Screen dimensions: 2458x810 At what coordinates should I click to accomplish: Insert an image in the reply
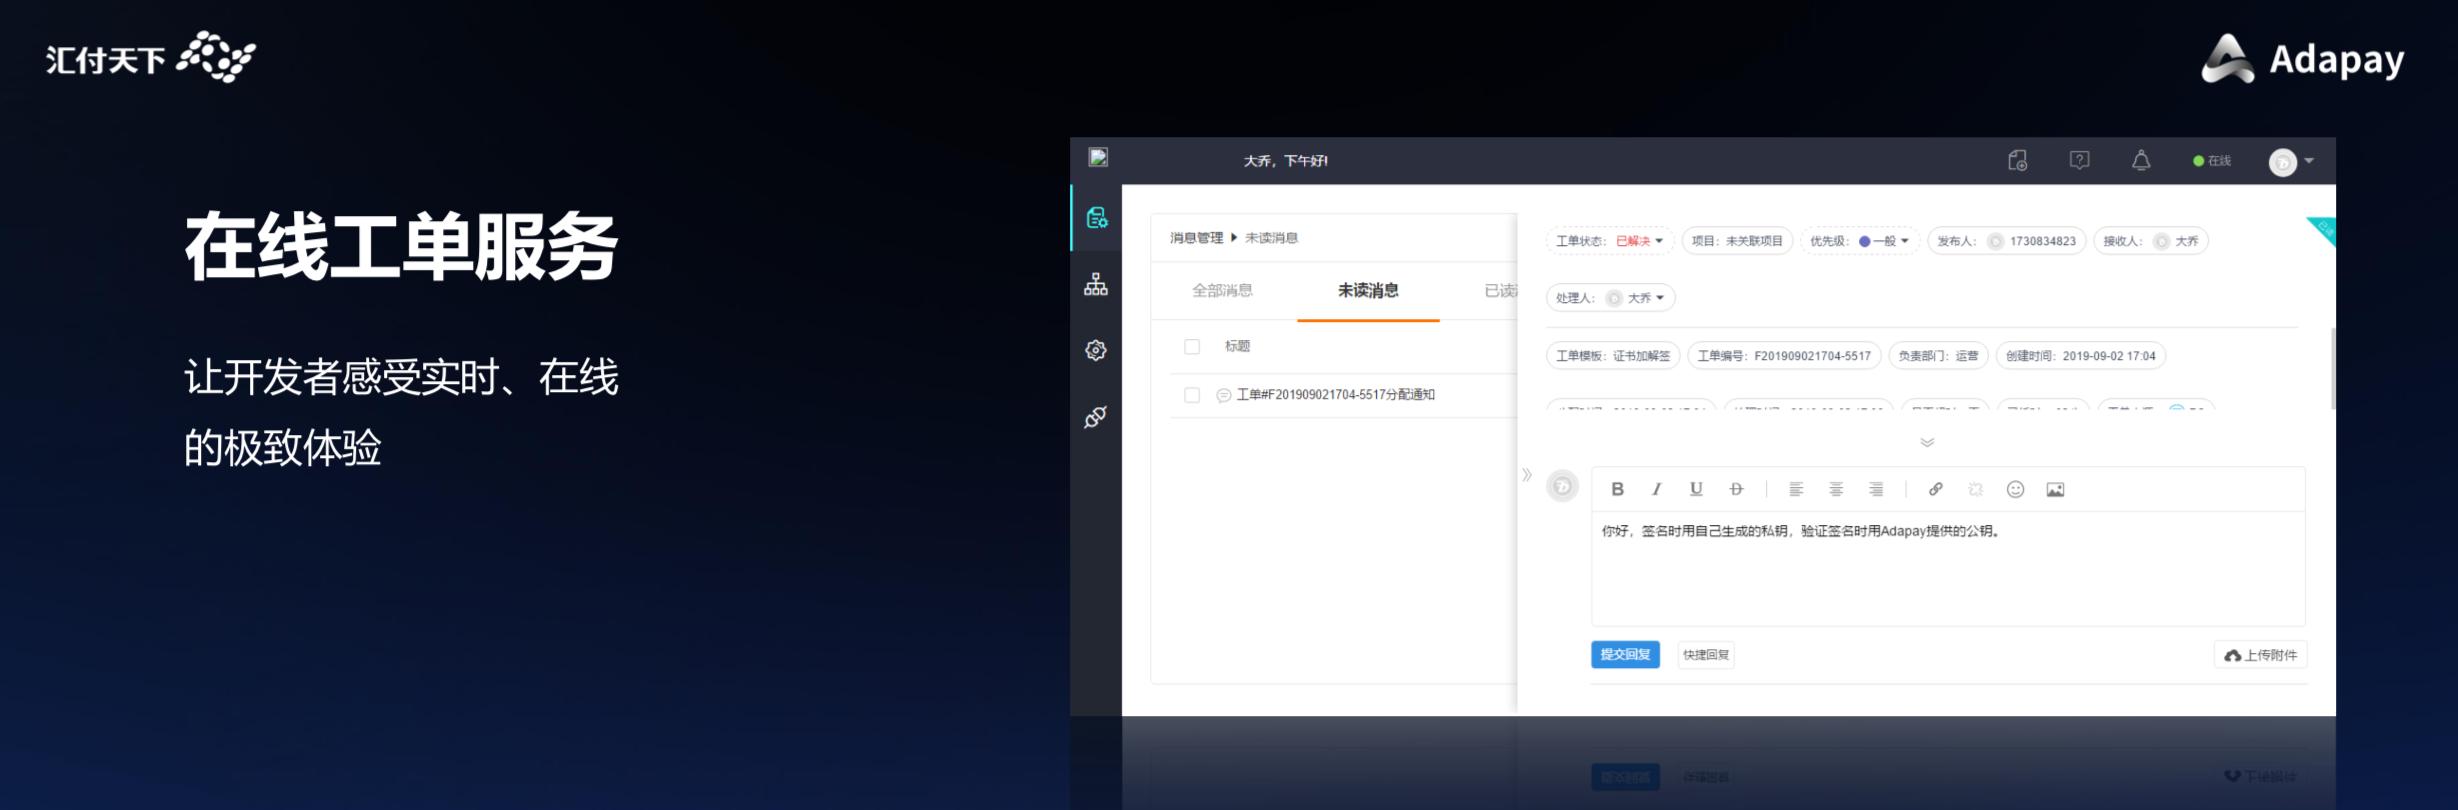pos(2055,489)
